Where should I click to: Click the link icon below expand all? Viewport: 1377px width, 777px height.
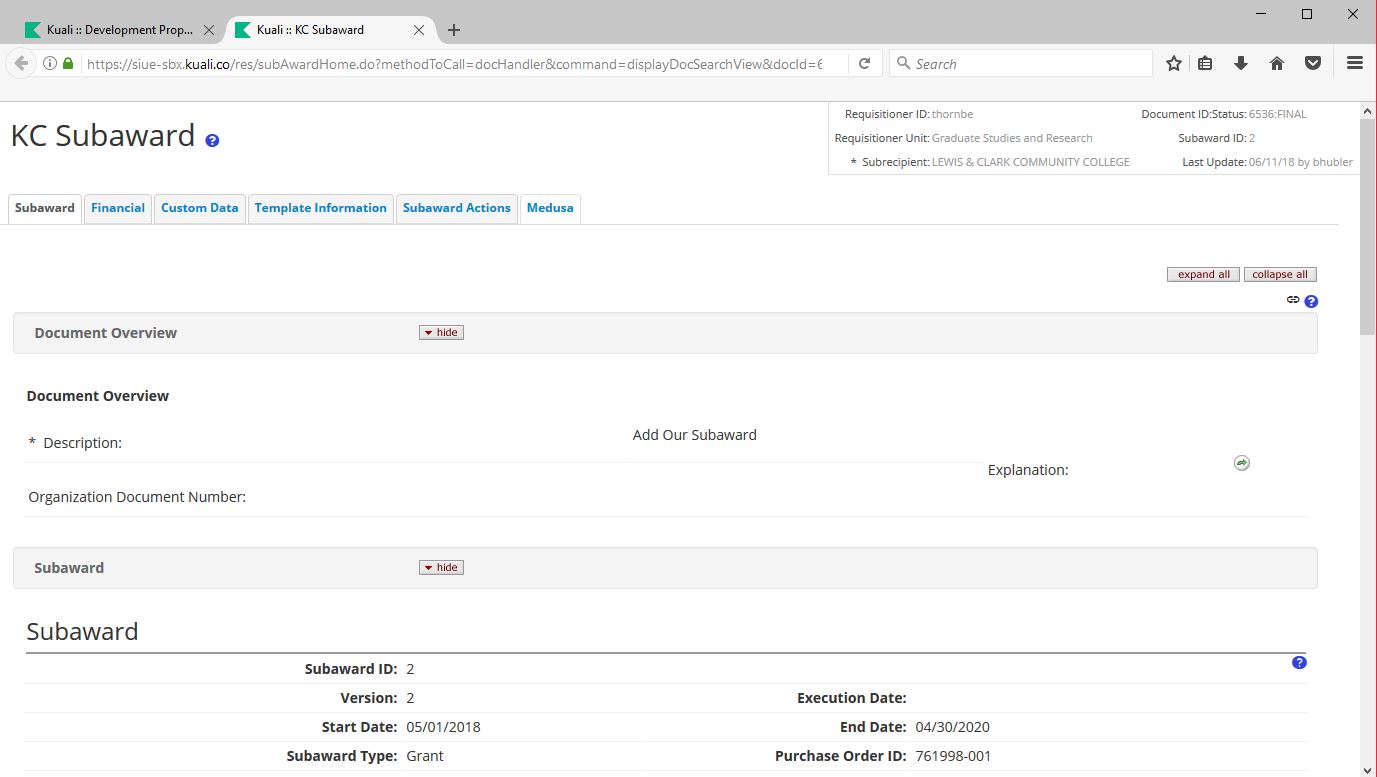click(1293, 300)
